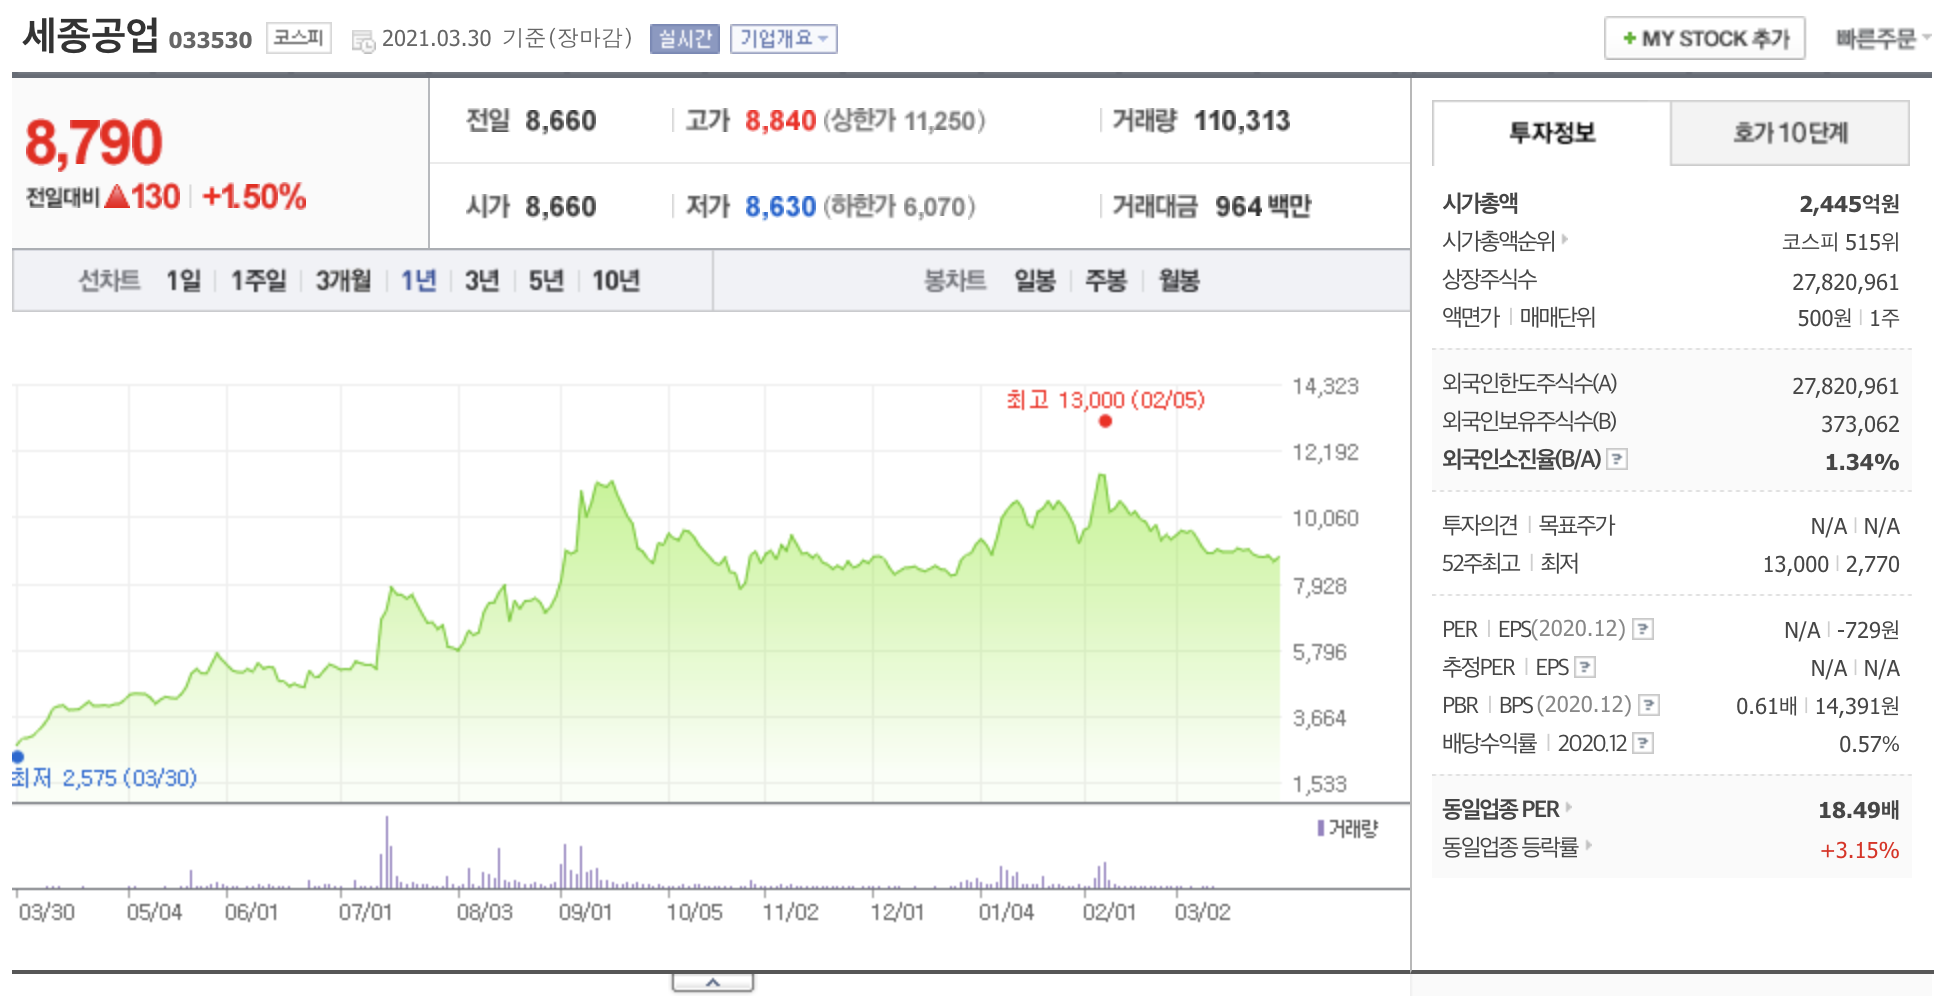
Task: Click 시가총액 value 2,445억원
Action: pyautogui.click(x=1849, y=204)
